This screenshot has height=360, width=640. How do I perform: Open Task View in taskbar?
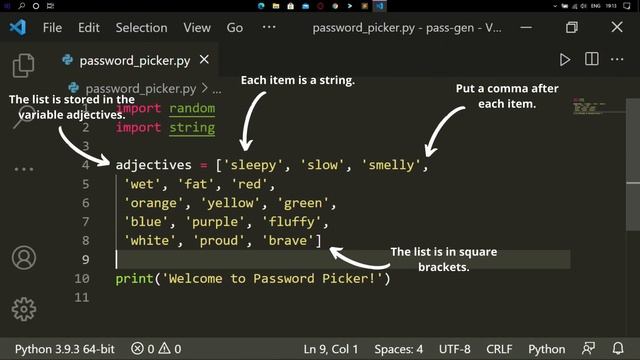click(x=50, y=6)
